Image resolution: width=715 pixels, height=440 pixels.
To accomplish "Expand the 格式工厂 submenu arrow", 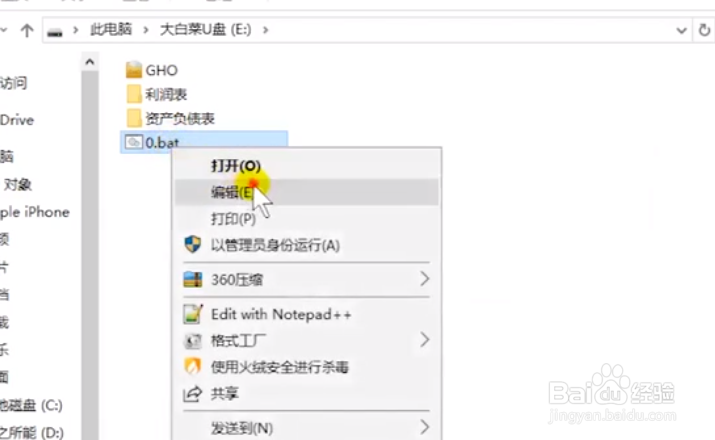I will pyautogui.click(x=425, y=340).
